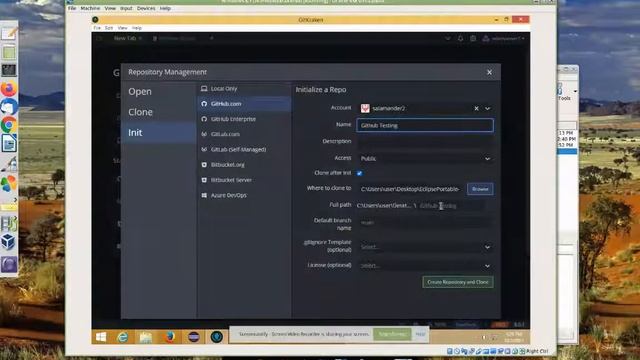Click the gift icon in GitKraken toolbar
The height and width of the screenshot is (360, 640).
(473, 38)
